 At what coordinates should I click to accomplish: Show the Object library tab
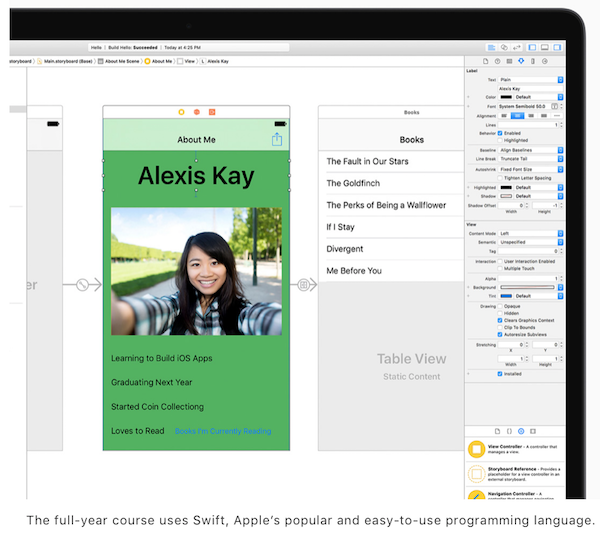(520, 430)
